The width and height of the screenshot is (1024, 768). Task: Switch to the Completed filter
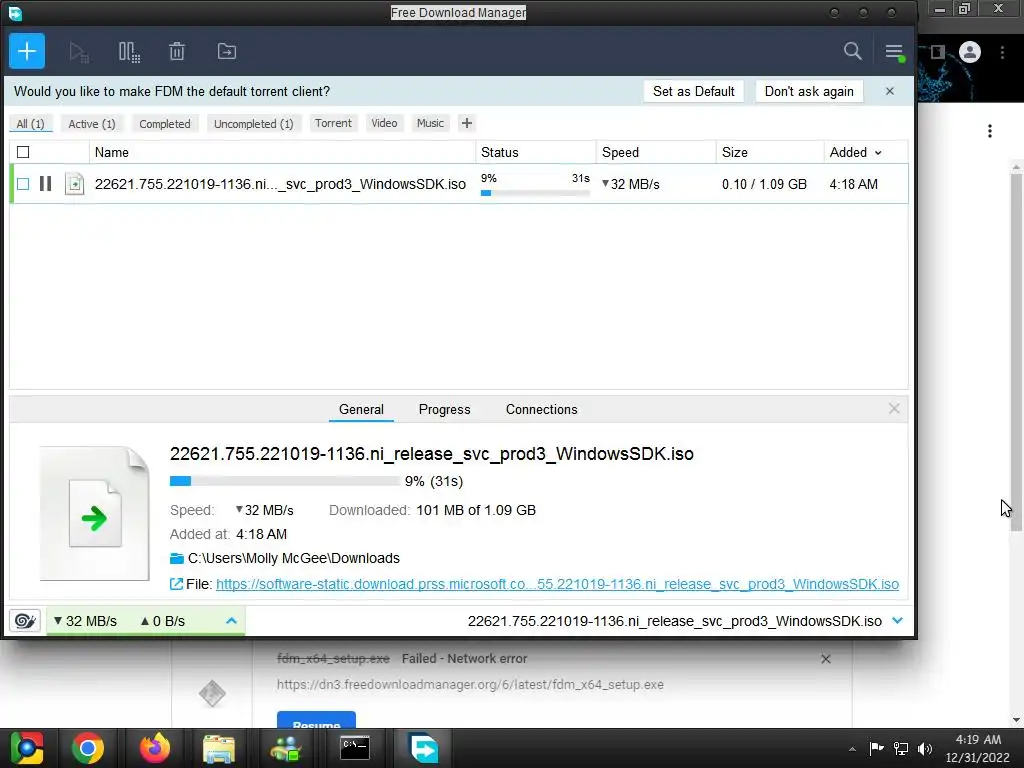click(165, 123)
